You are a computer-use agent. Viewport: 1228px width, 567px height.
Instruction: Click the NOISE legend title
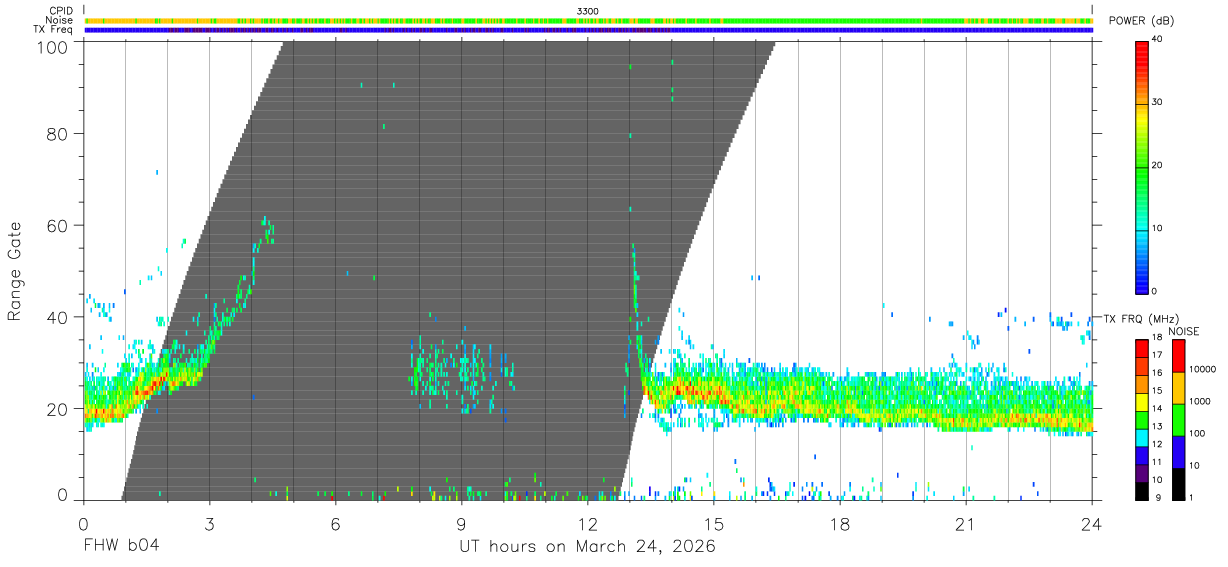coord(1183,331)
